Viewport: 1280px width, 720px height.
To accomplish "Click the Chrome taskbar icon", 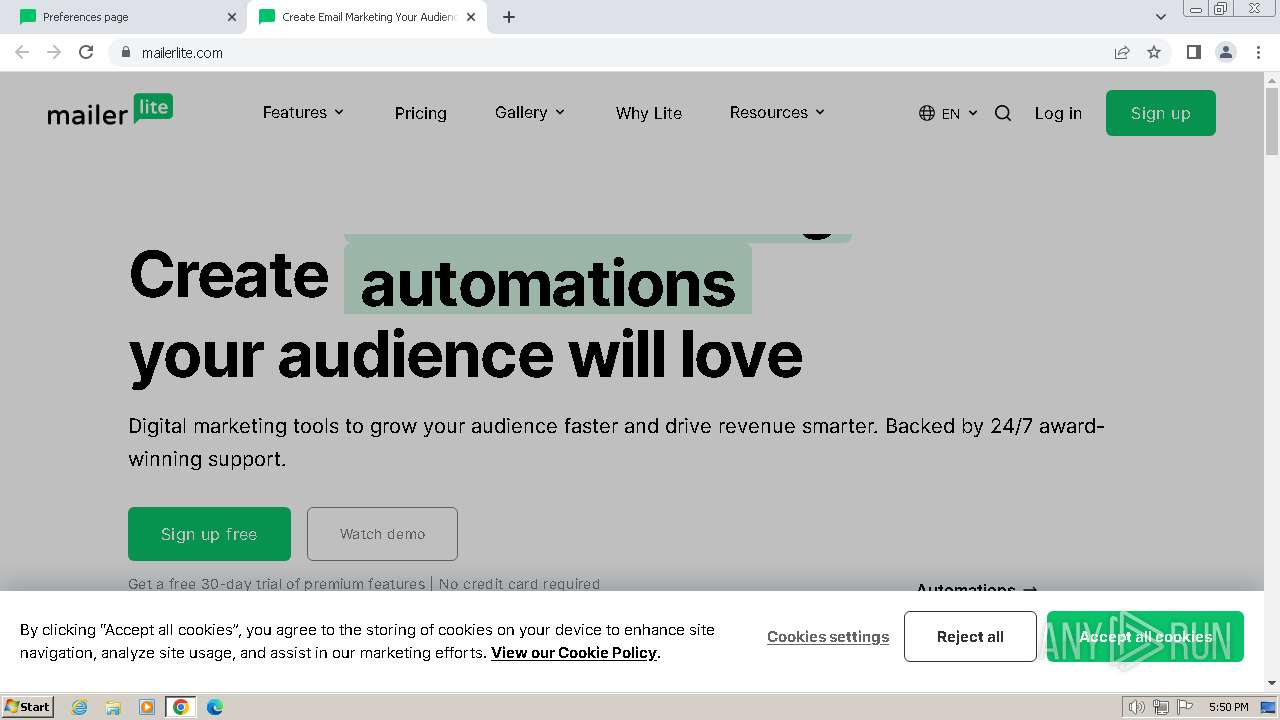I will (181, 707).
